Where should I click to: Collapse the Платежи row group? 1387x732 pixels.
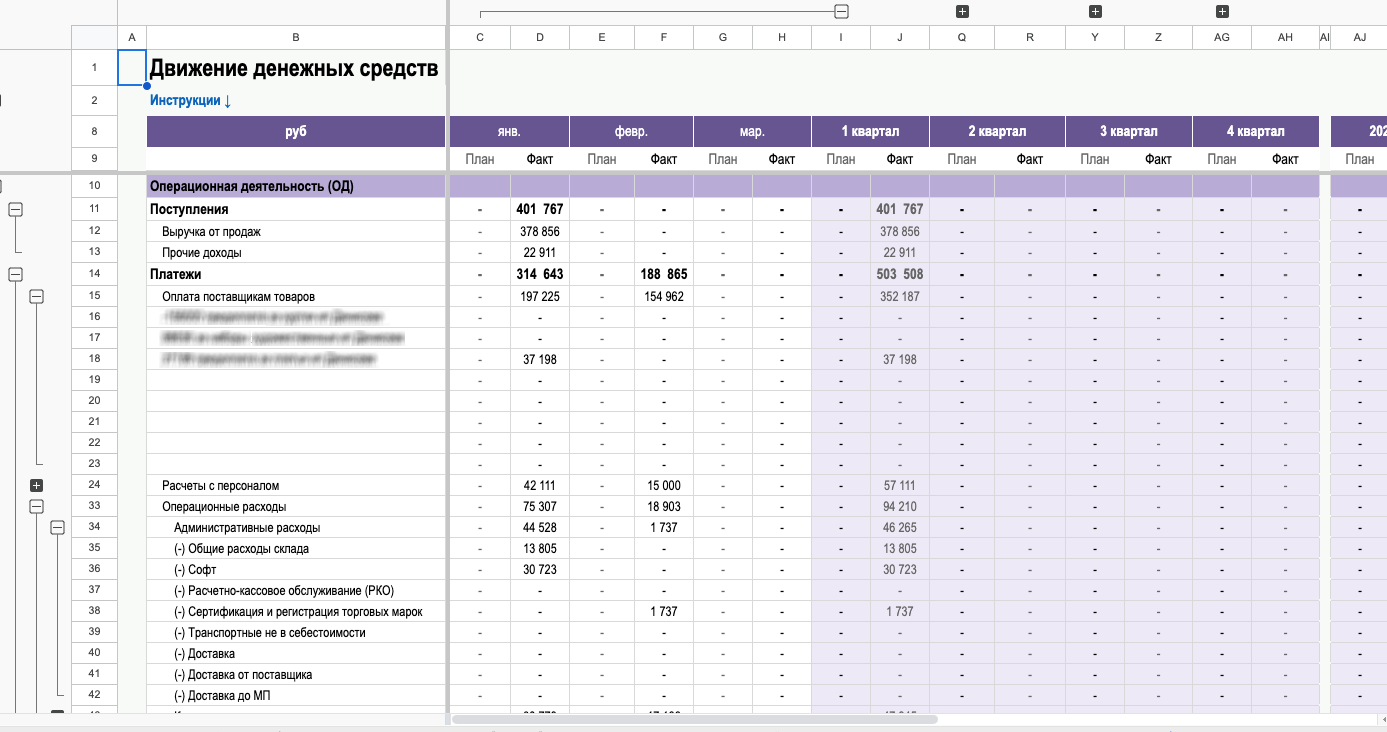click(x=16, y=274)
